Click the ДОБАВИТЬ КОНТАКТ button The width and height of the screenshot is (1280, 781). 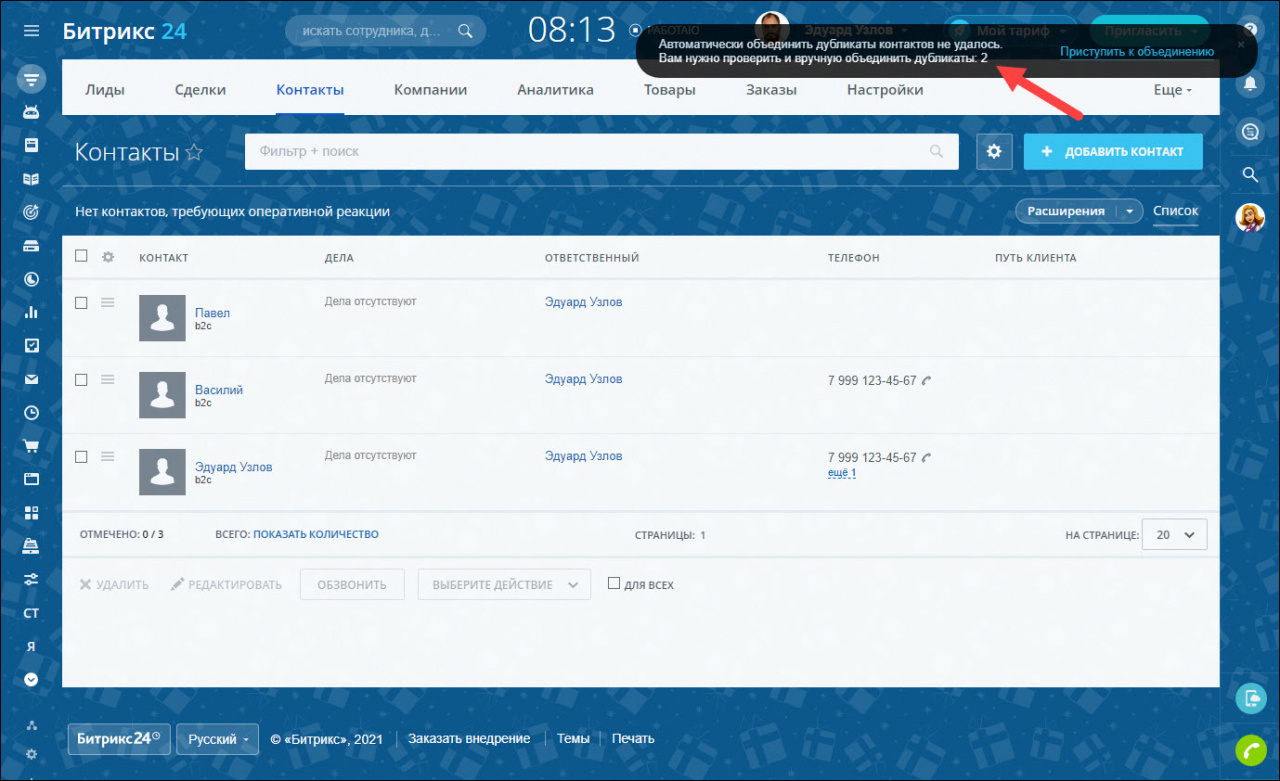click(1113, 151)
